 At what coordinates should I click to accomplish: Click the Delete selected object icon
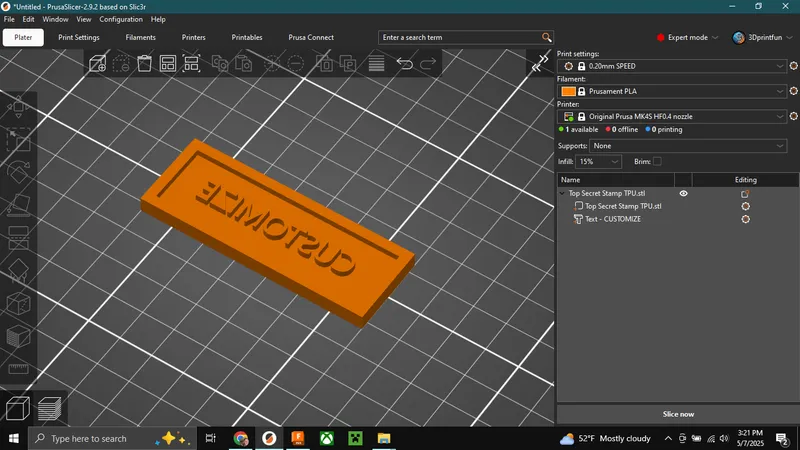click(121, 64)
